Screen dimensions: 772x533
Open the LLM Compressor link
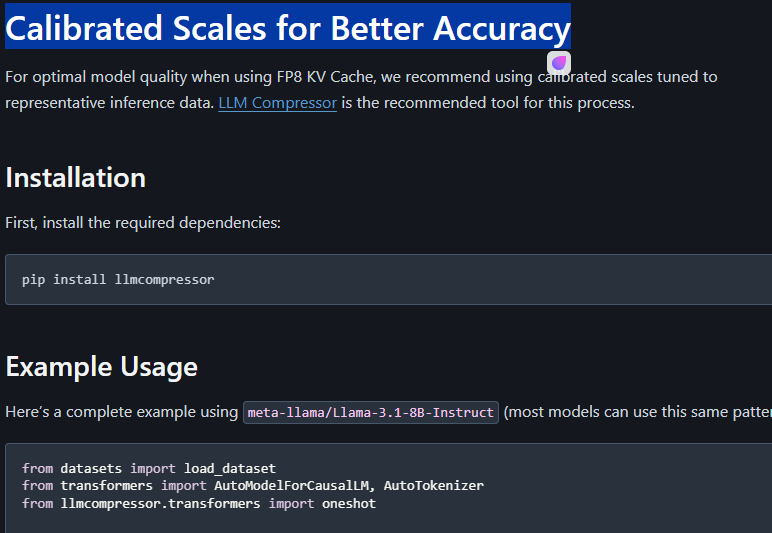278,103
